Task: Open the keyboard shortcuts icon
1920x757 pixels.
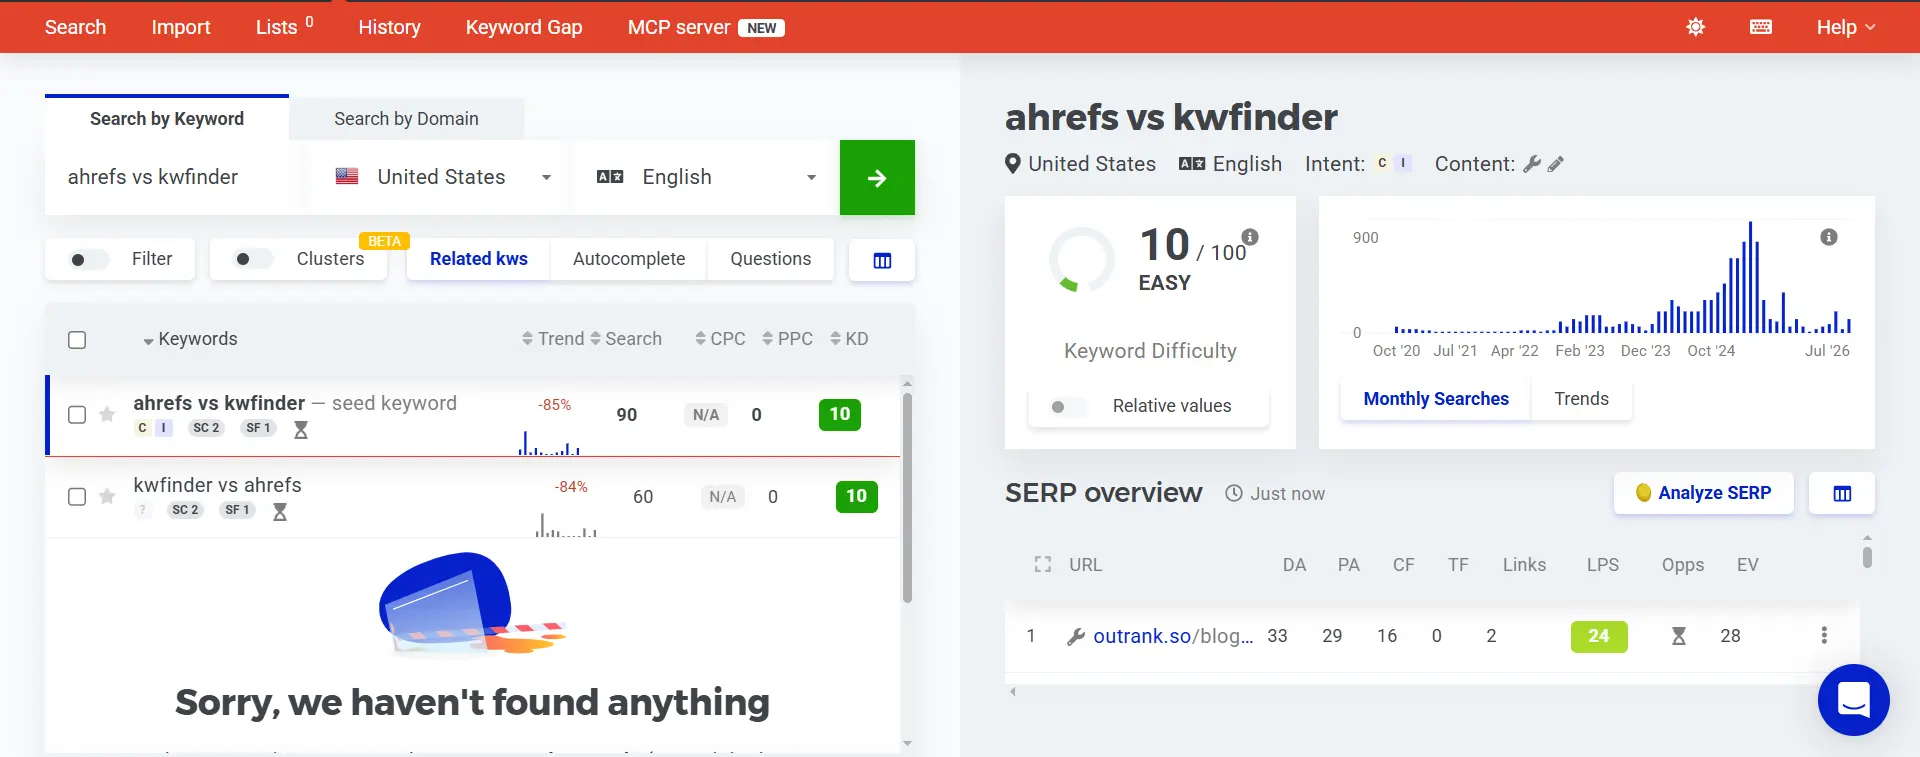Action: pos(1761,27)
